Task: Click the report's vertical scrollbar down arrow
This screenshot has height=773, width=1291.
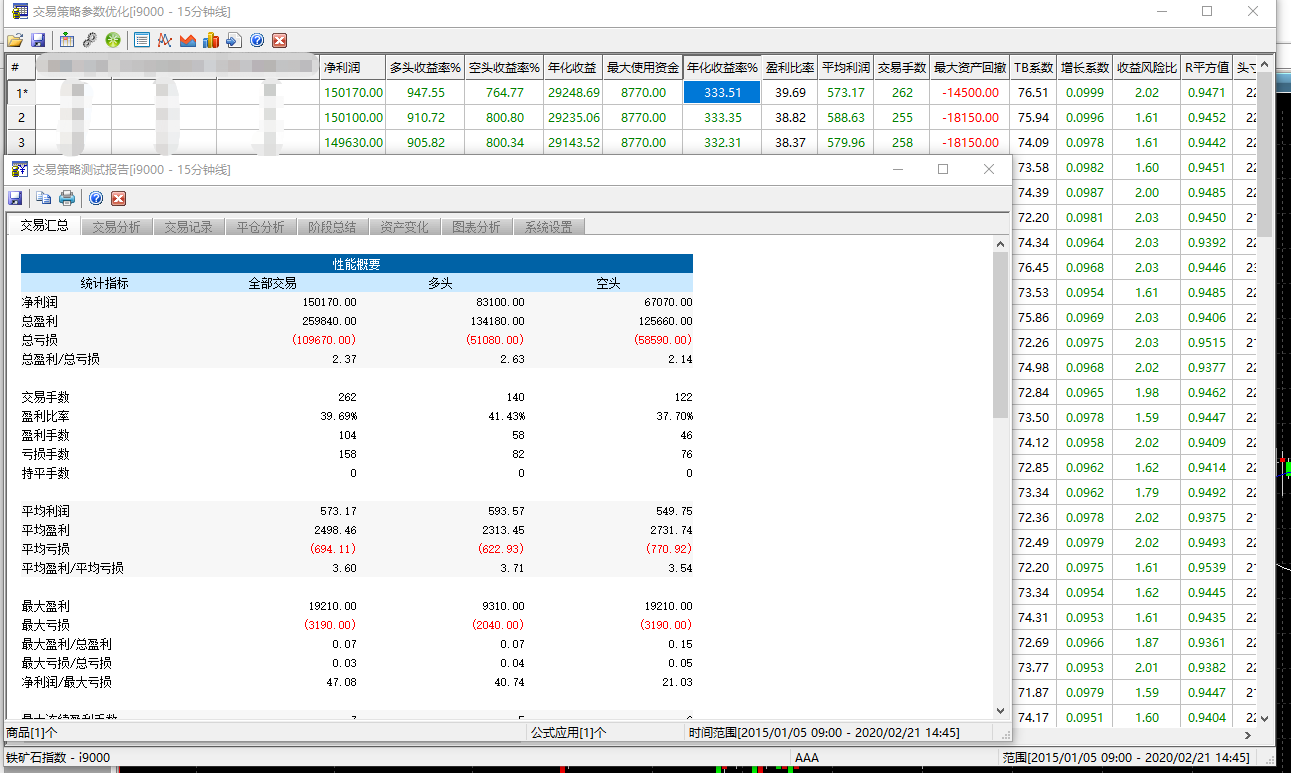Action: click(1001, 710)
